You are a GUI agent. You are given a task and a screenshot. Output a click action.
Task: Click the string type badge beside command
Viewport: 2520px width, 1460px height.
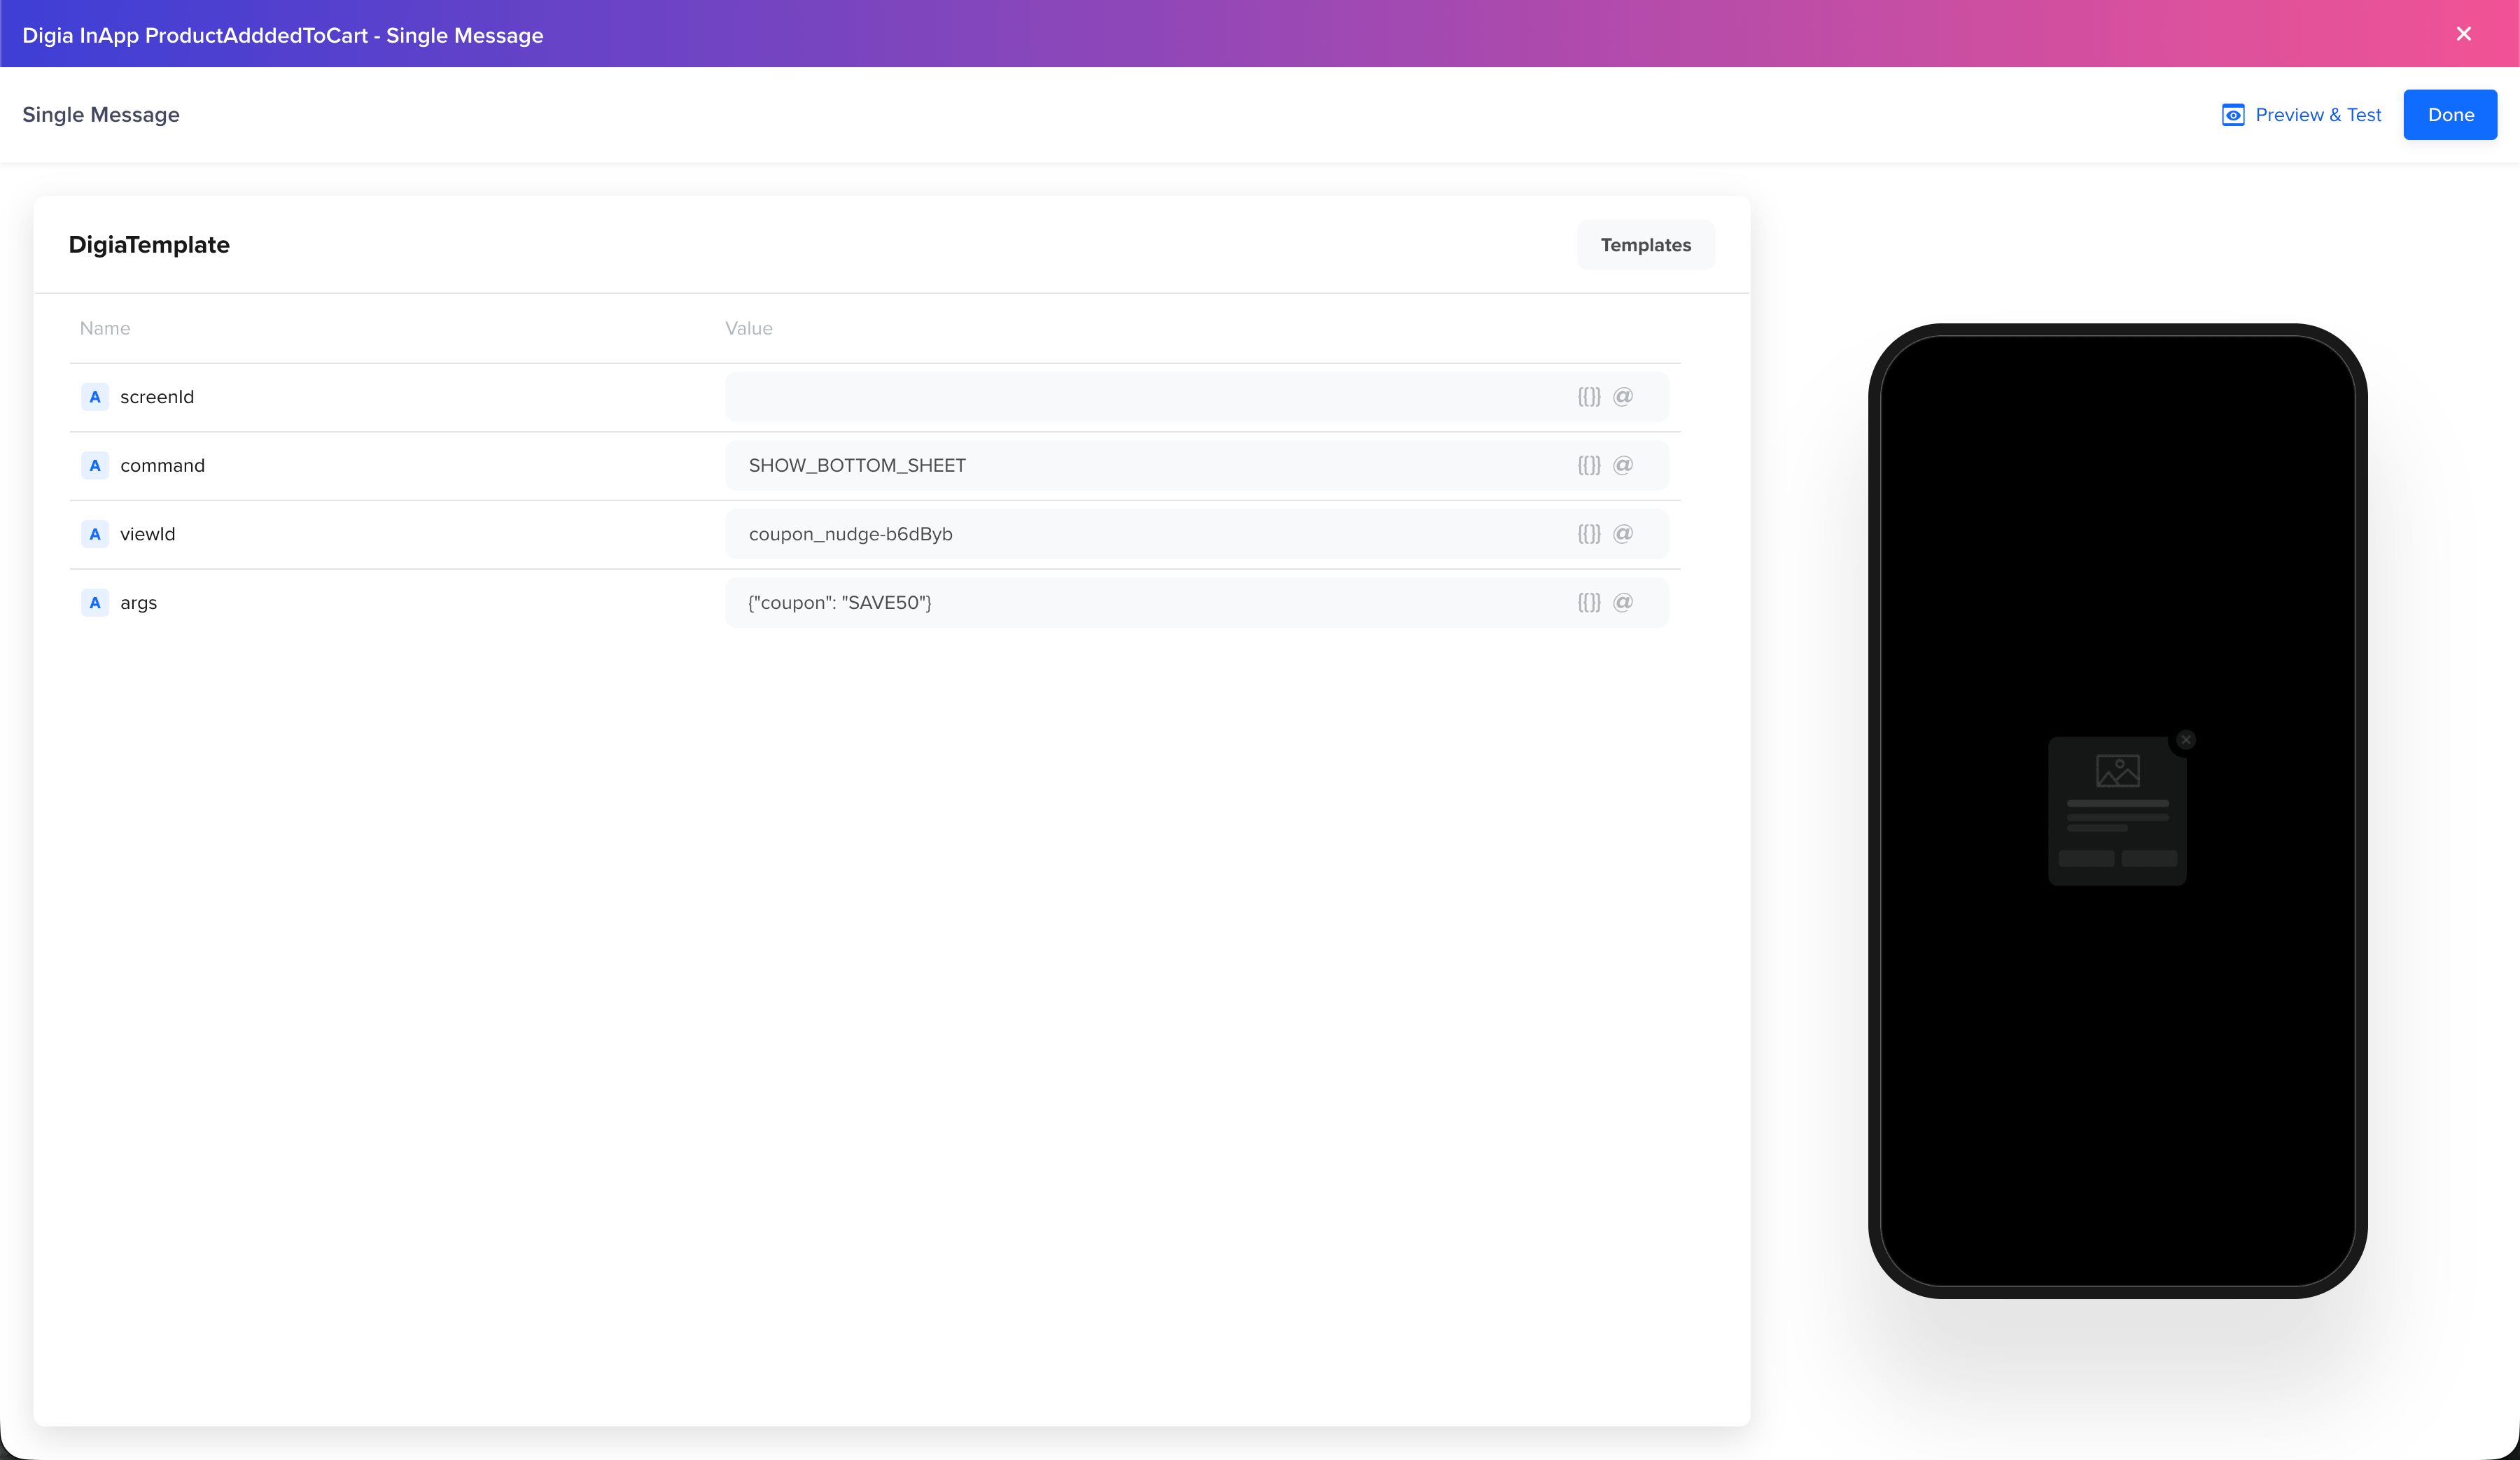click(95, 465)
